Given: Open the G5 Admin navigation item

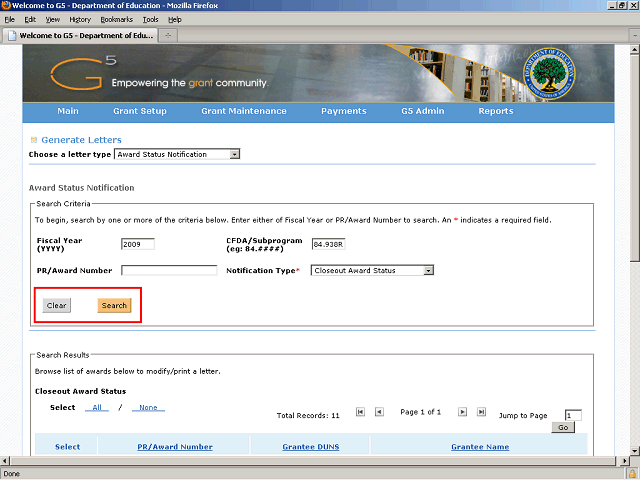Looking at the screenshot, I should point(422,111).
